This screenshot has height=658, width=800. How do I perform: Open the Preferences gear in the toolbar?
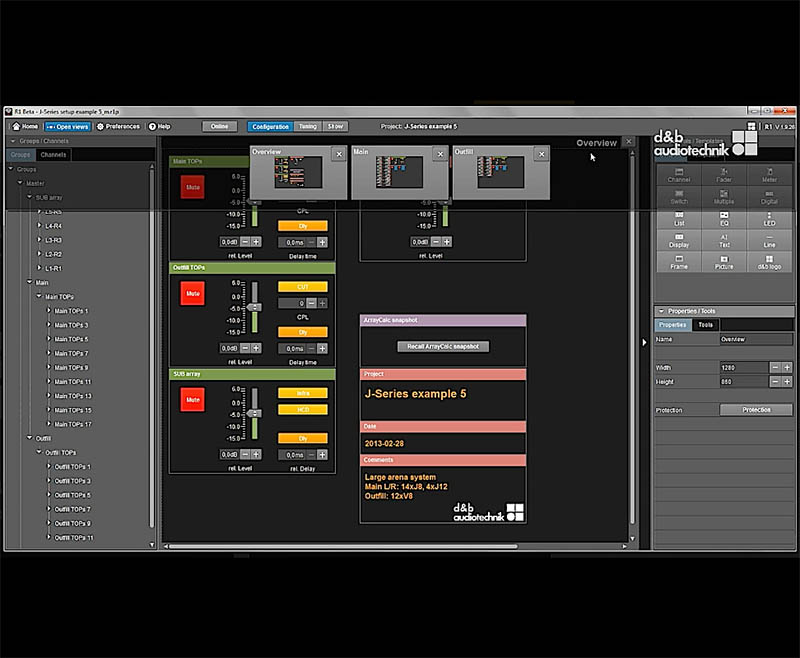118,126
